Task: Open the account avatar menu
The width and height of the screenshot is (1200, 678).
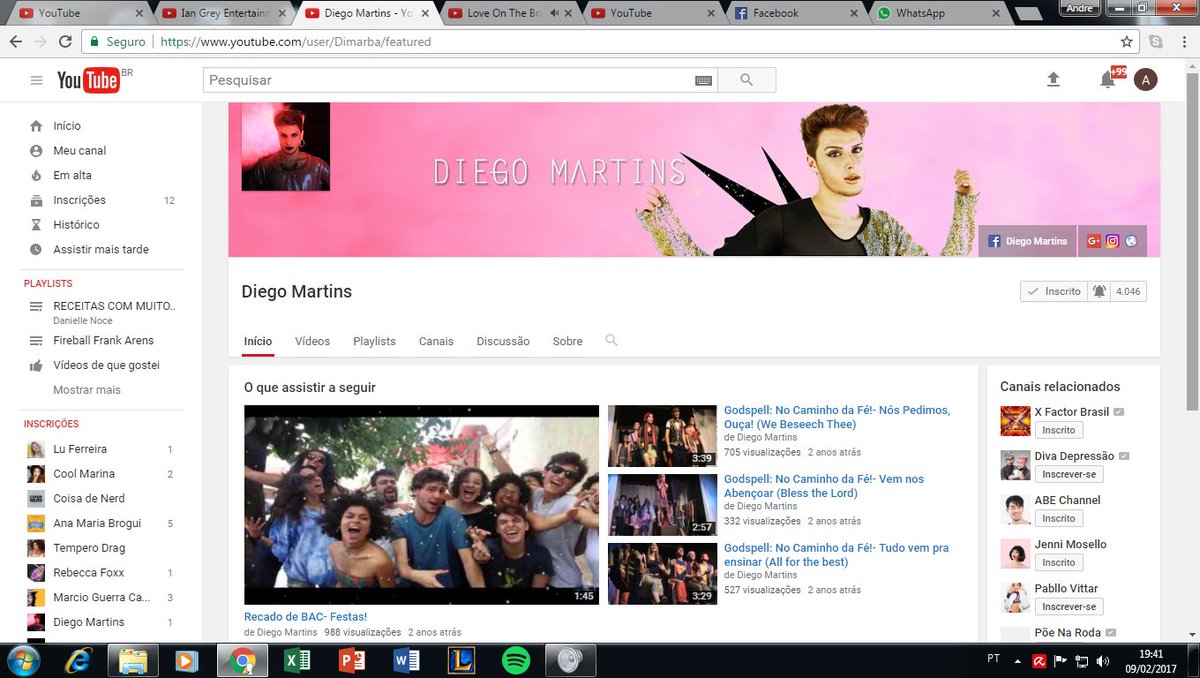Action: point(1146,80)
